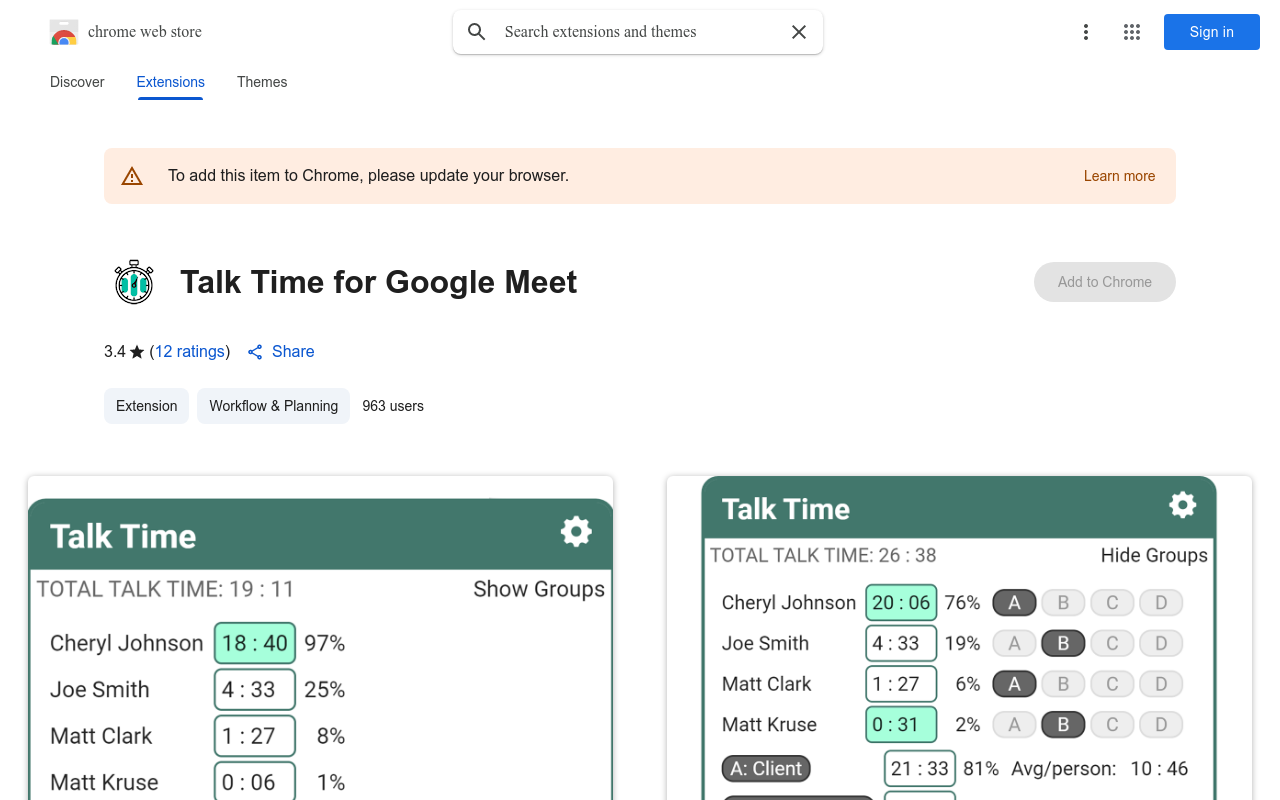Clear the search field with X

coord(799,32)
